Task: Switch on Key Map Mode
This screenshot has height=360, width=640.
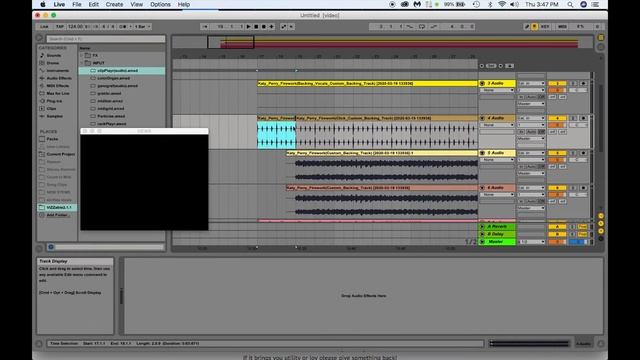Action: pos(545,27)
